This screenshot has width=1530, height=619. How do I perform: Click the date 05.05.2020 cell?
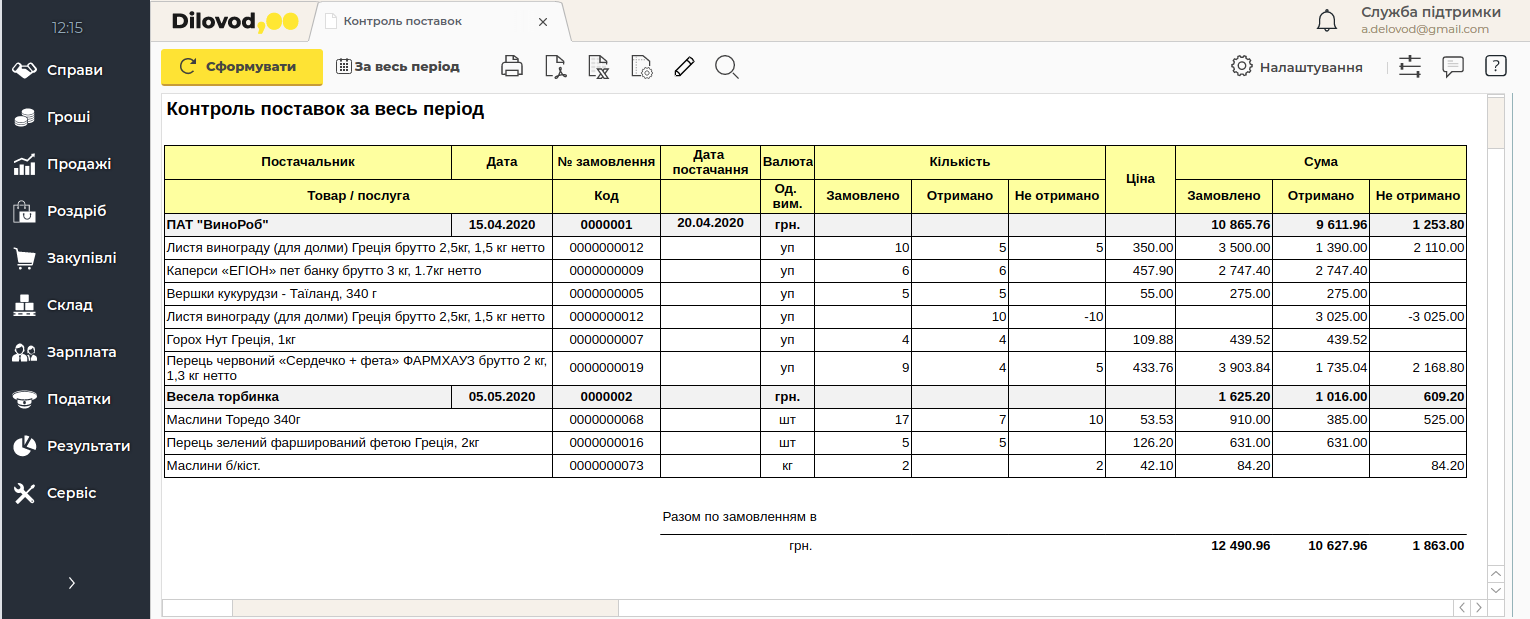502,397
